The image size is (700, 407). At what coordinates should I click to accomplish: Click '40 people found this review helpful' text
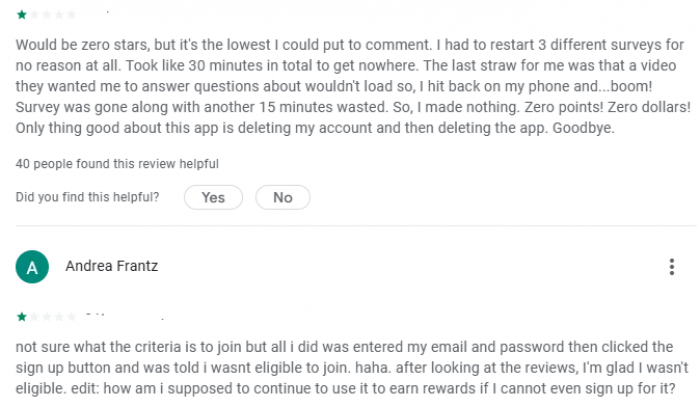click(117, 164)
